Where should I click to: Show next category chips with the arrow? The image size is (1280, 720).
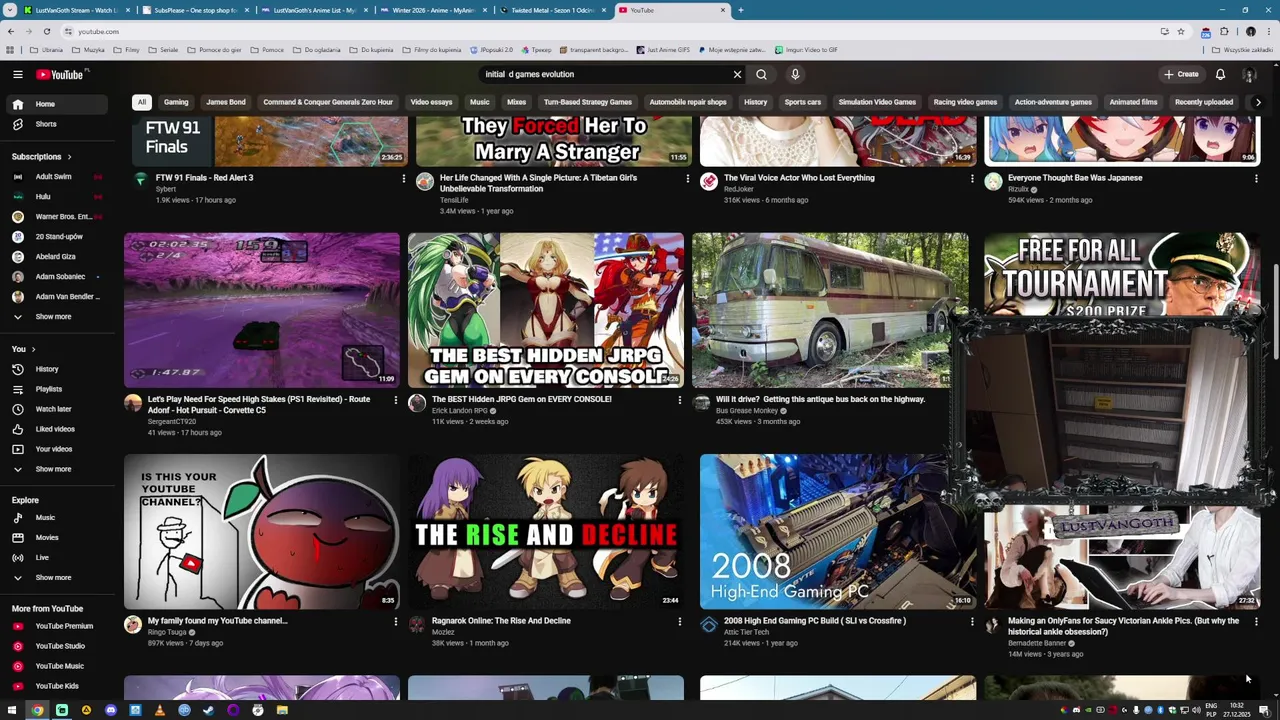tap(1258, 102)
